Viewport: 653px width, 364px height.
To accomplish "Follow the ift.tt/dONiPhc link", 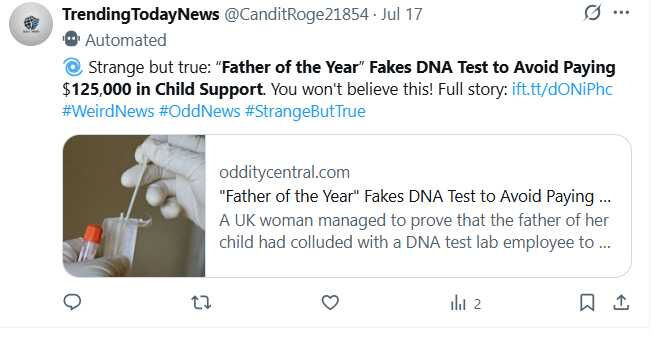I will (x=562, y=89).
